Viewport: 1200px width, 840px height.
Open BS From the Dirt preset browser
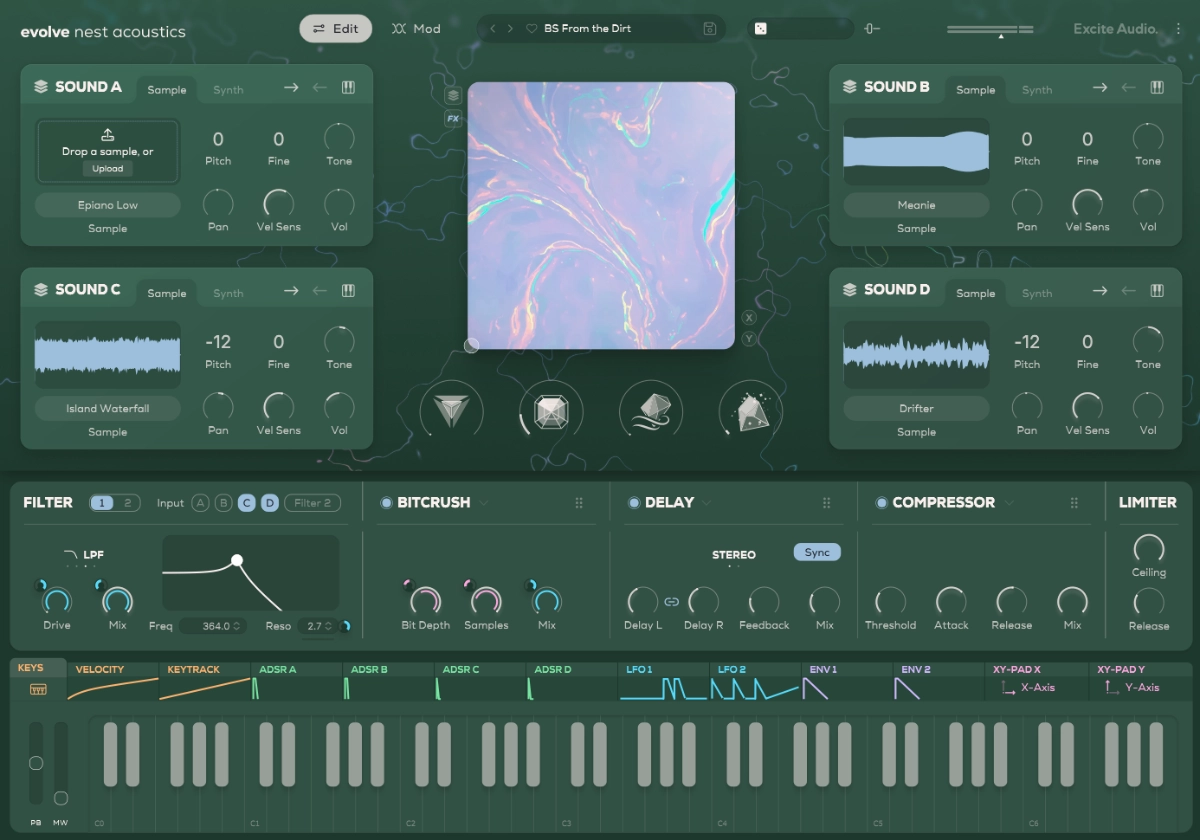click(587, 29)
